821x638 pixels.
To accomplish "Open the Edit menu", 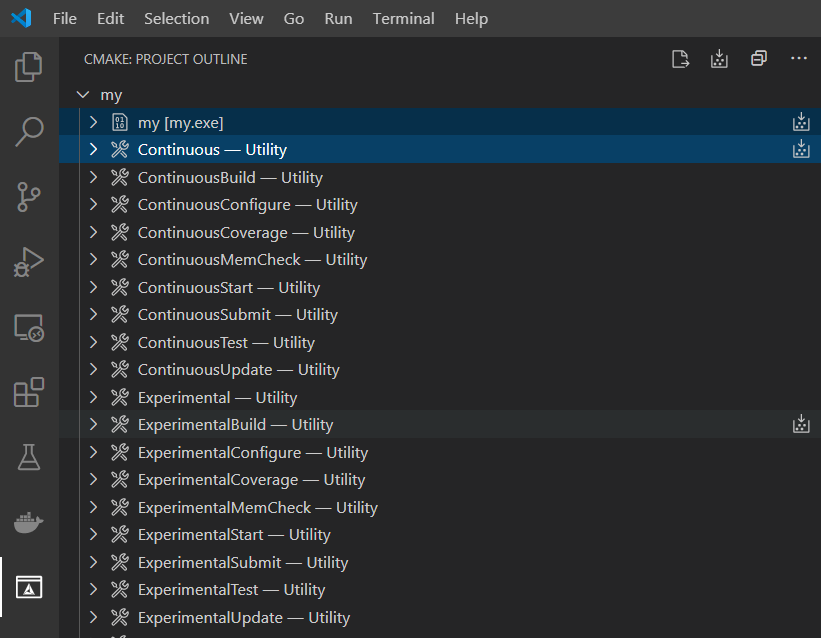I will tap(110, 19).
